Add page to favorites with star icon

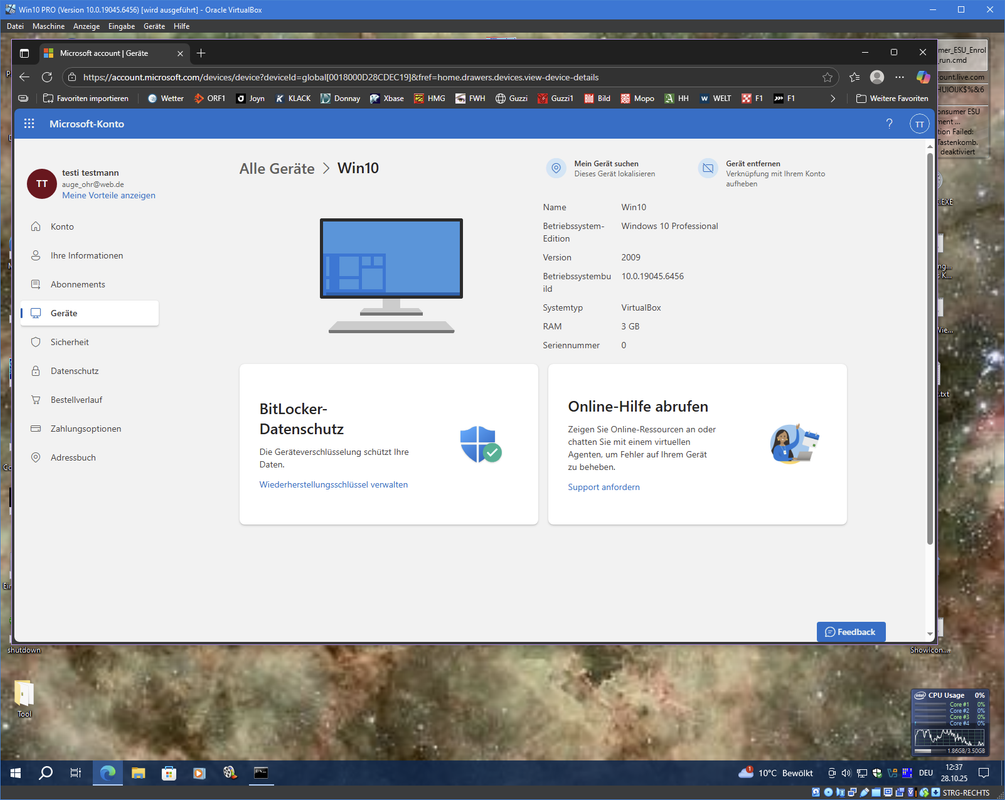[827, 78]
